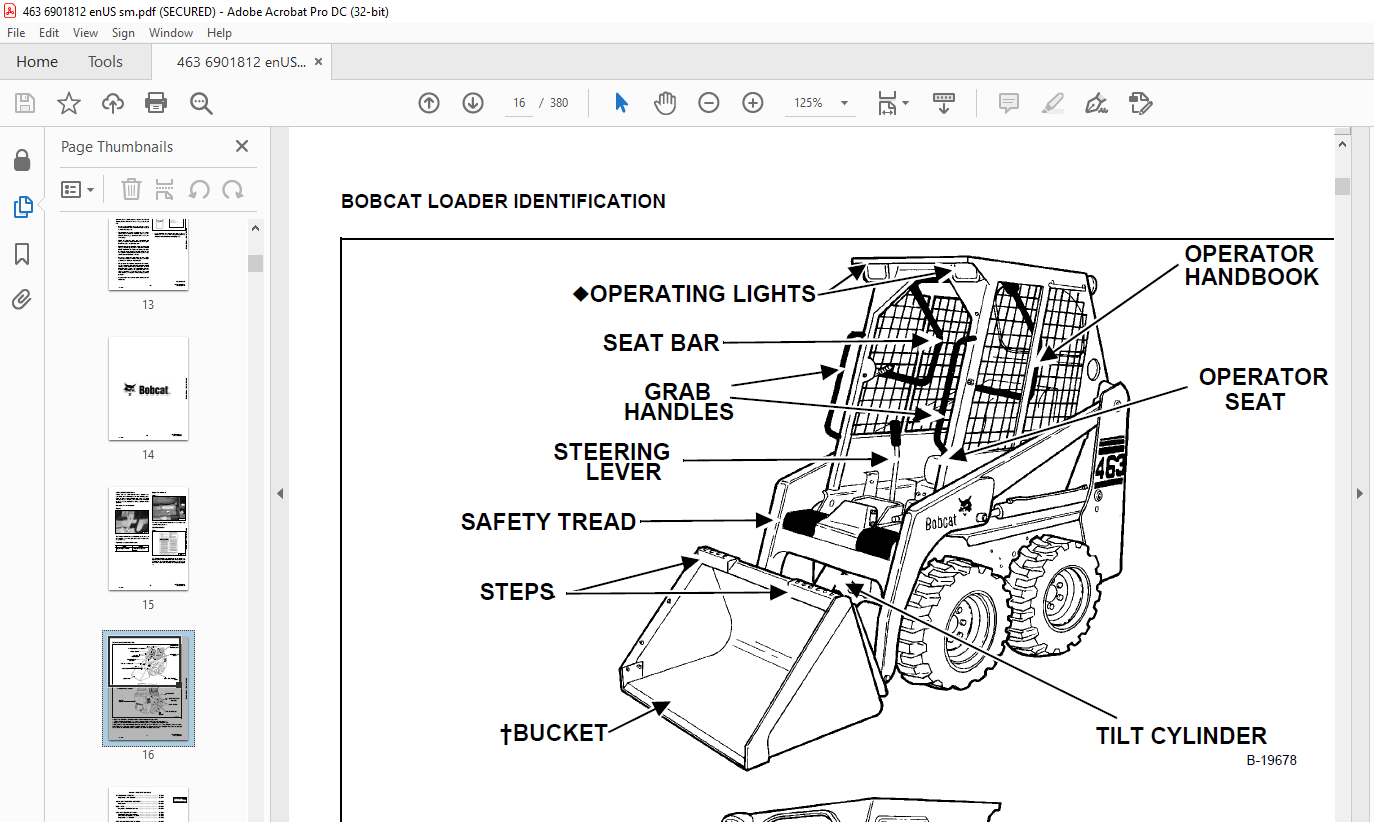Select the Highlight text pen tool

1052,103
